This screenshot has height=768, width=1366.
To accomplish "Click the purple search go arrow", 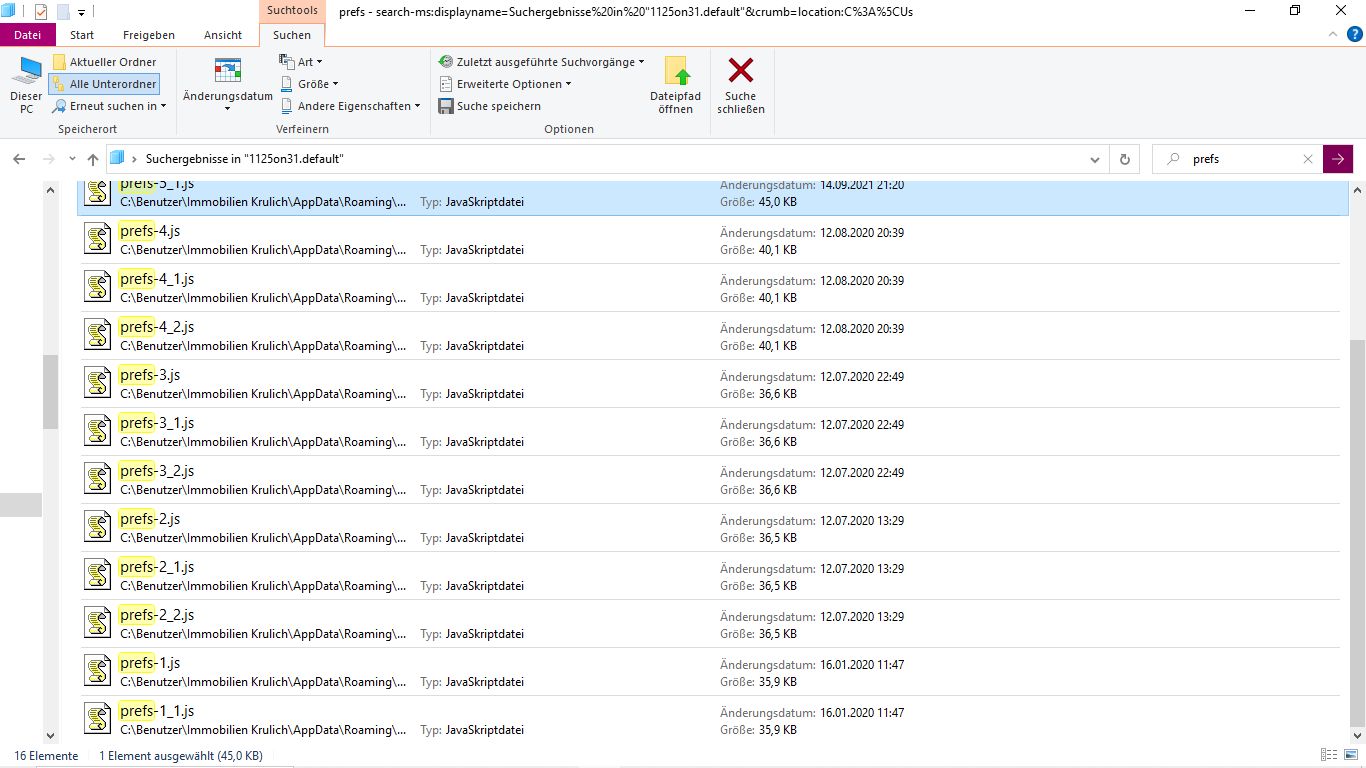I will 1338,159.
